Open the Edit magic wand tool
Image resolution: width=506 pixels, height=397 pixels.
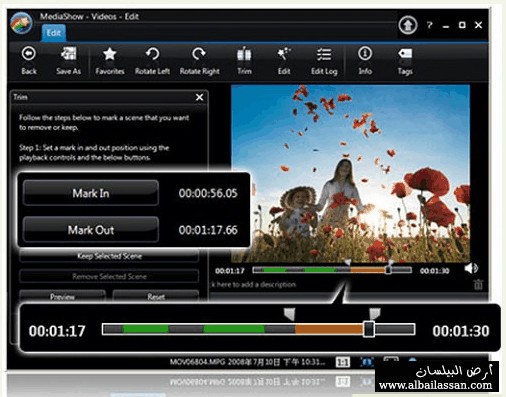pos(284,61)
